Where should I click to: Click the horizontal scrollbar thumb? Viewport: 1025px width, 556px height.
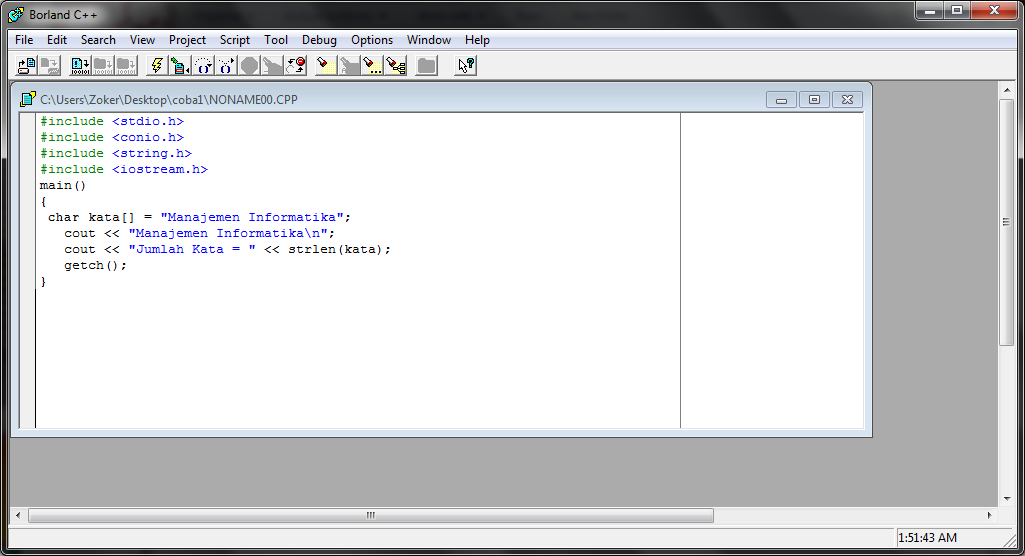(x=371, y=515)
